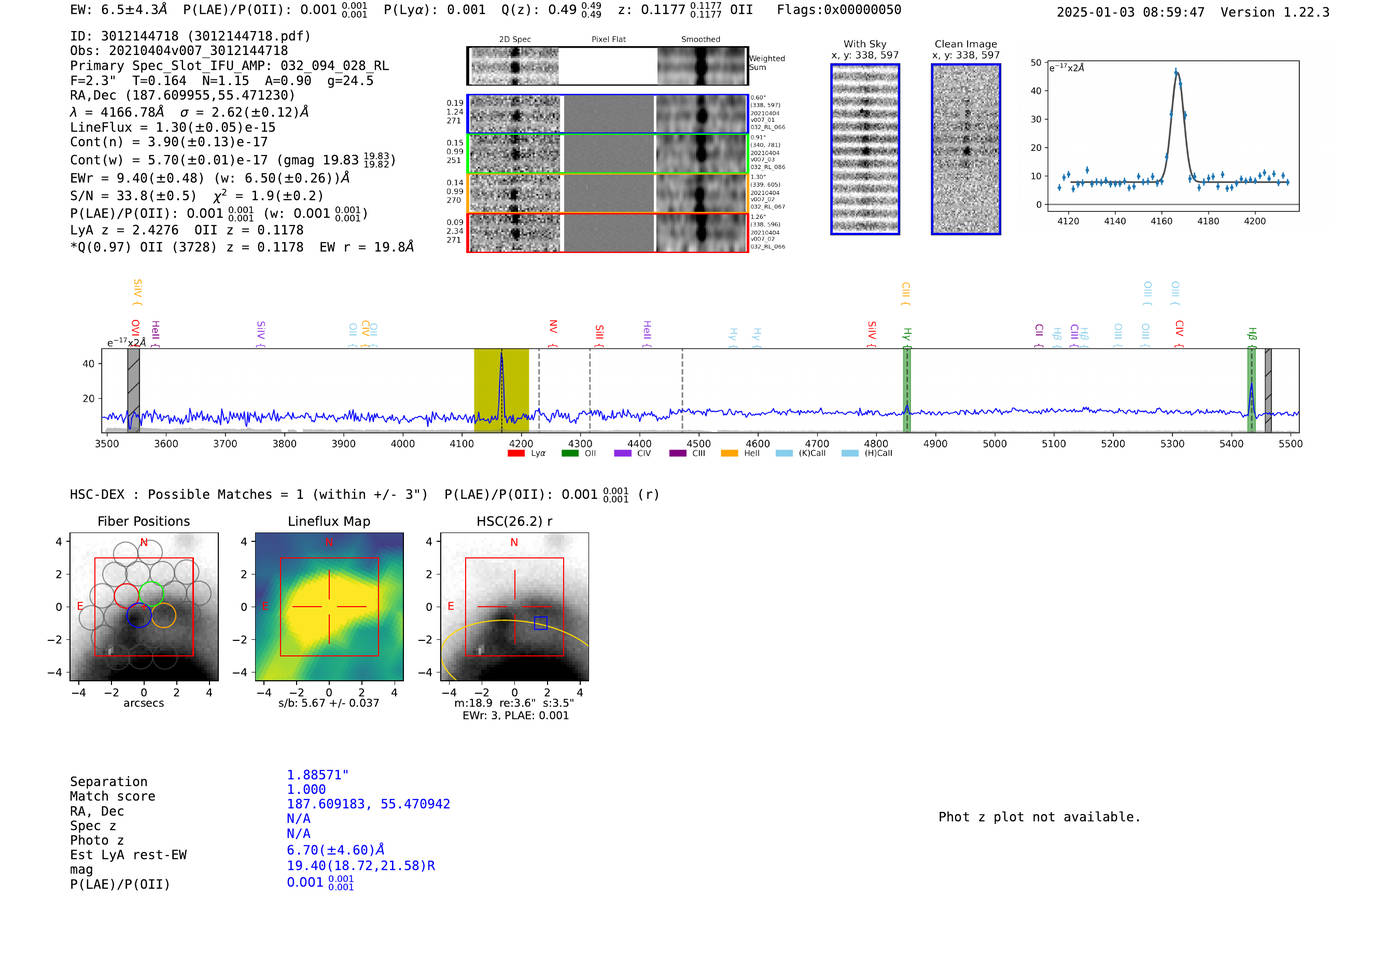Click the HSC-DEX Possible Matches heading
Image resolution: width=1400 pixels, height=953 pixels.
(249, 495)
